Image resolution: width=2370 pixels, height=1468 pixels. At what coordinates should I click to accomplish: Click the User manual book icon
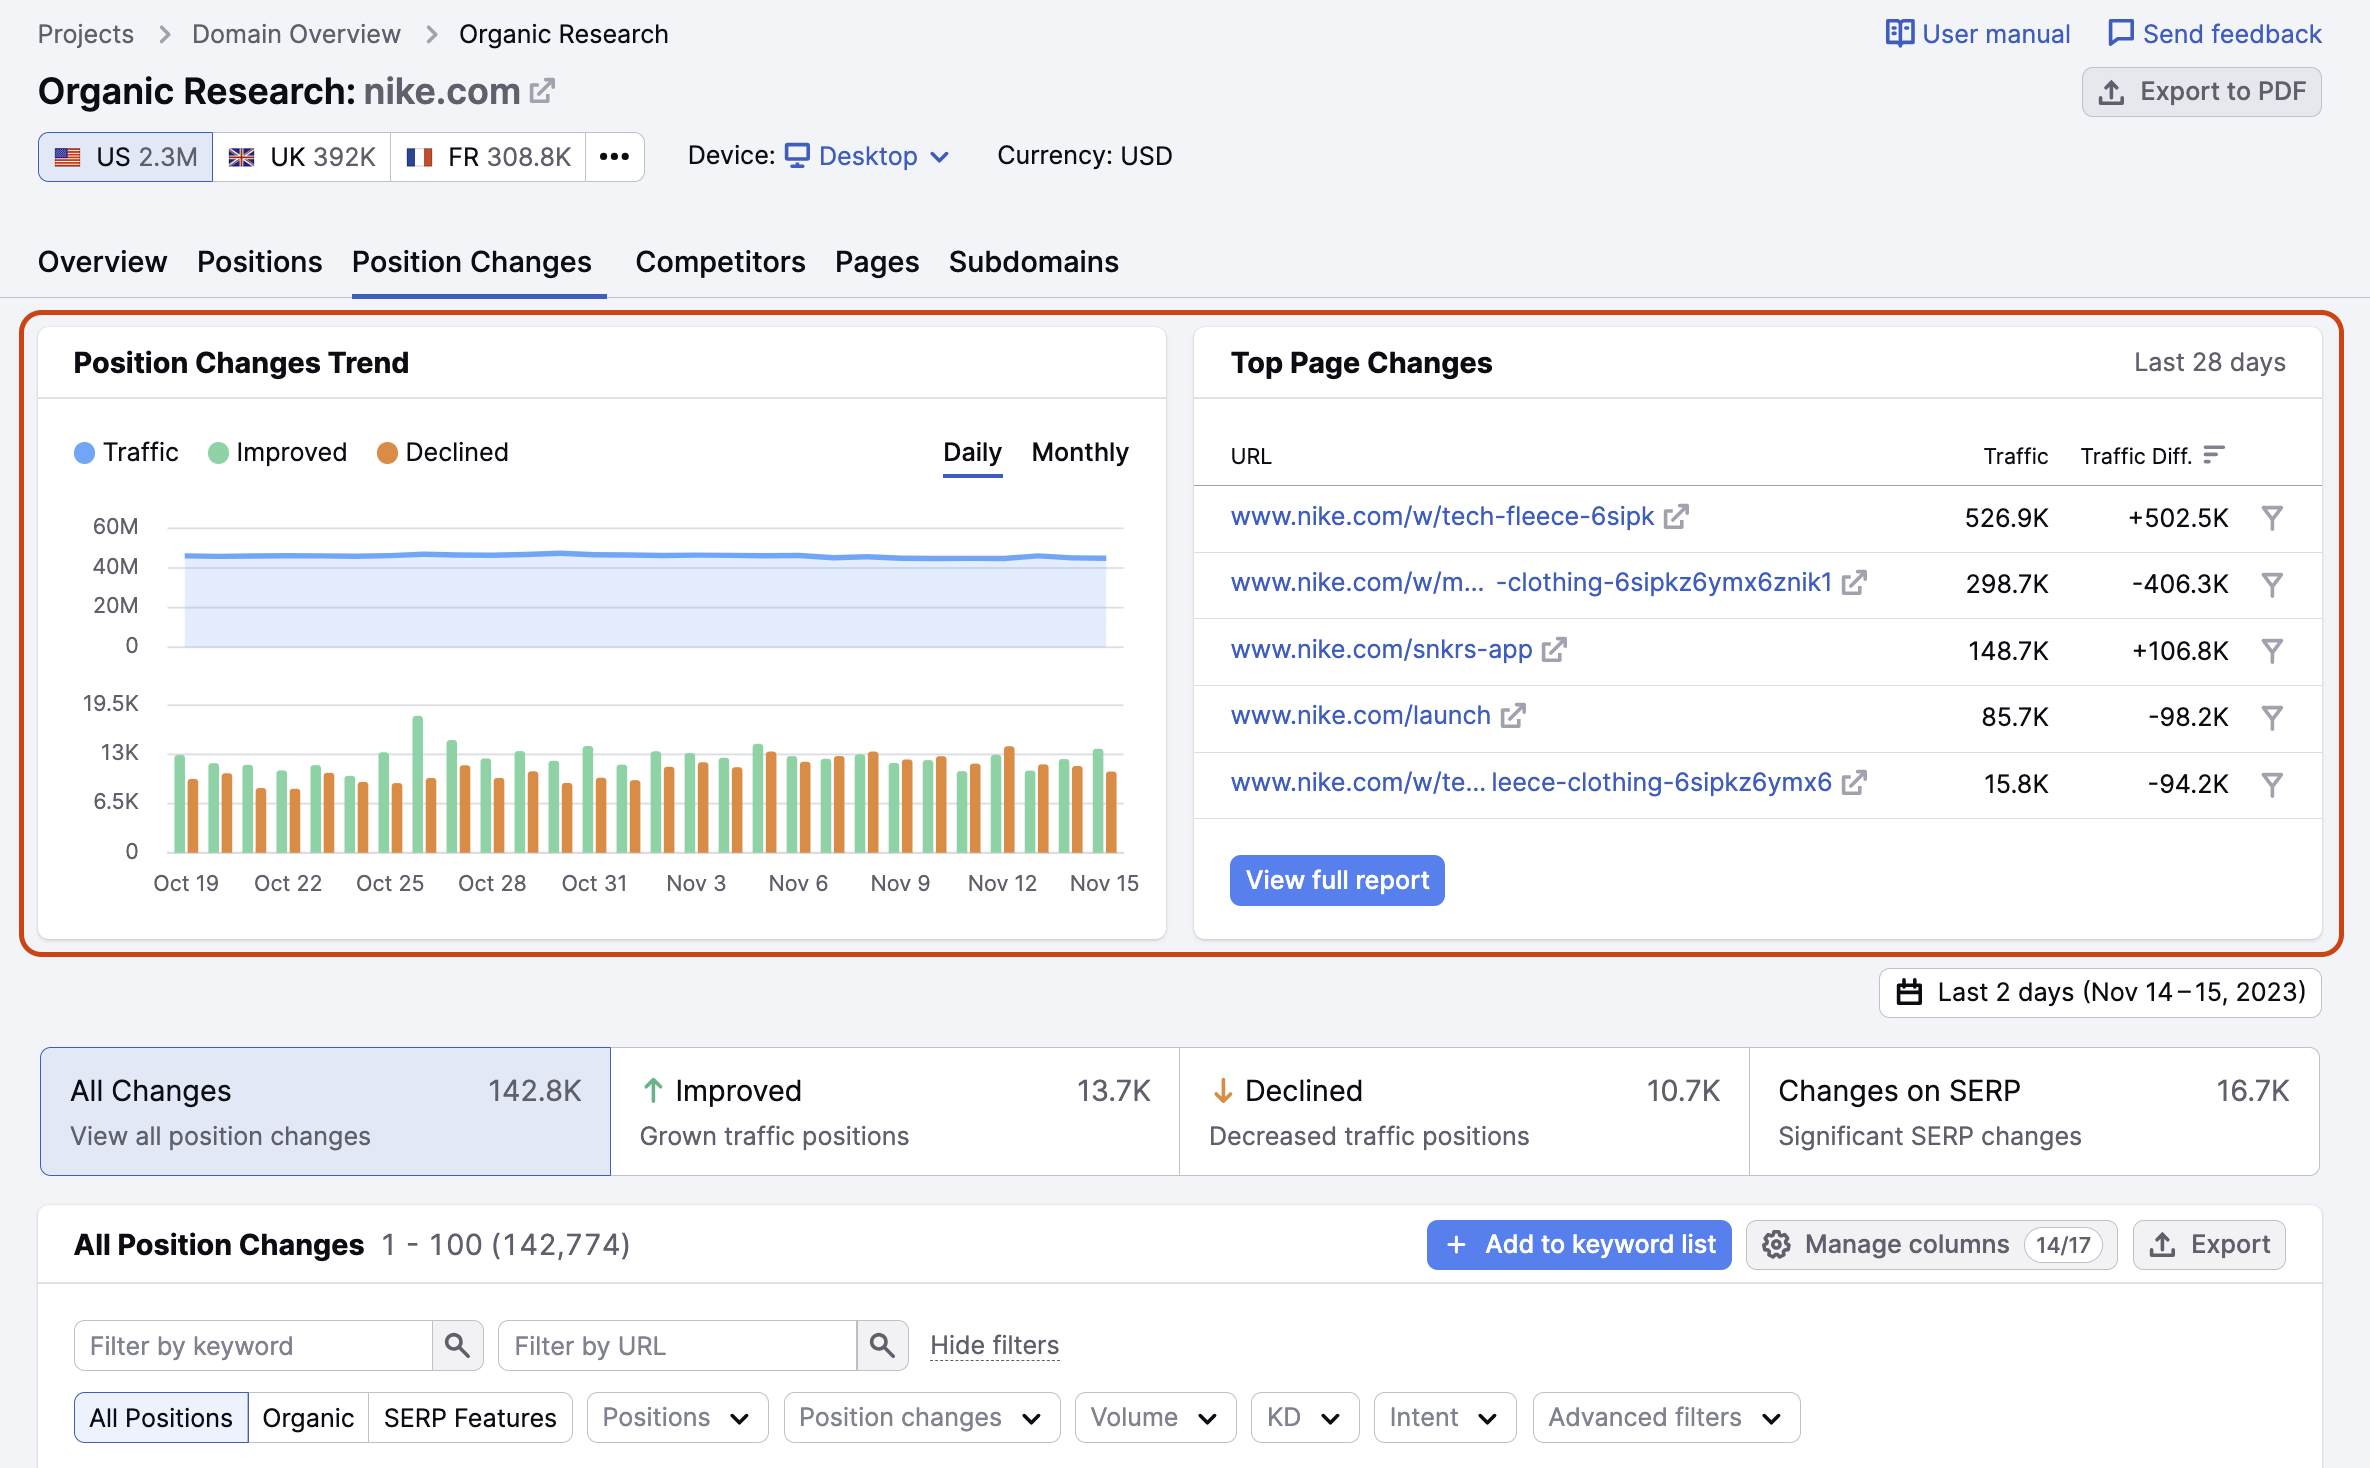(x=1899, y=33)
